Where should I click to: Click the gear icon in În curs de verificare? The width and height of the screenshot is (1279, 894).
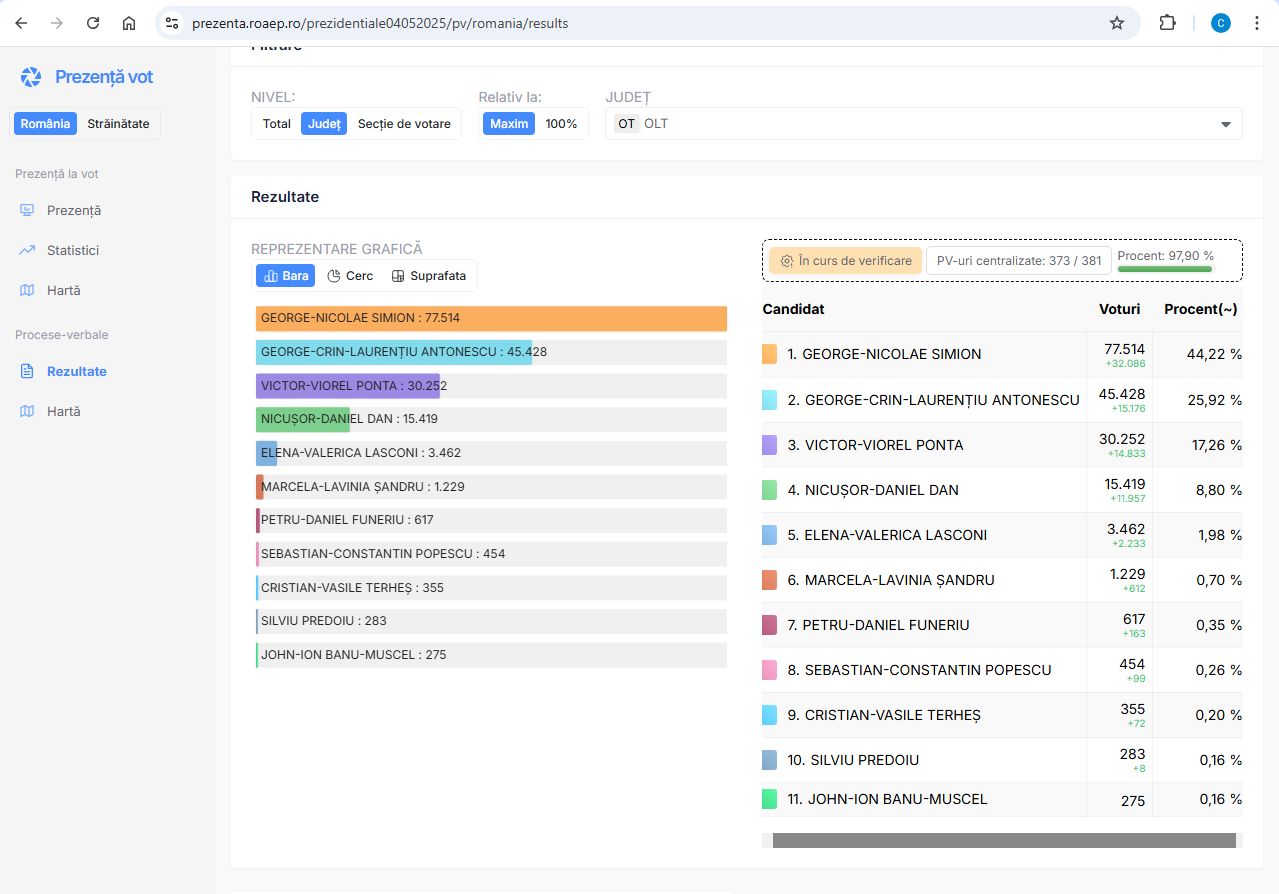[787, 261]
